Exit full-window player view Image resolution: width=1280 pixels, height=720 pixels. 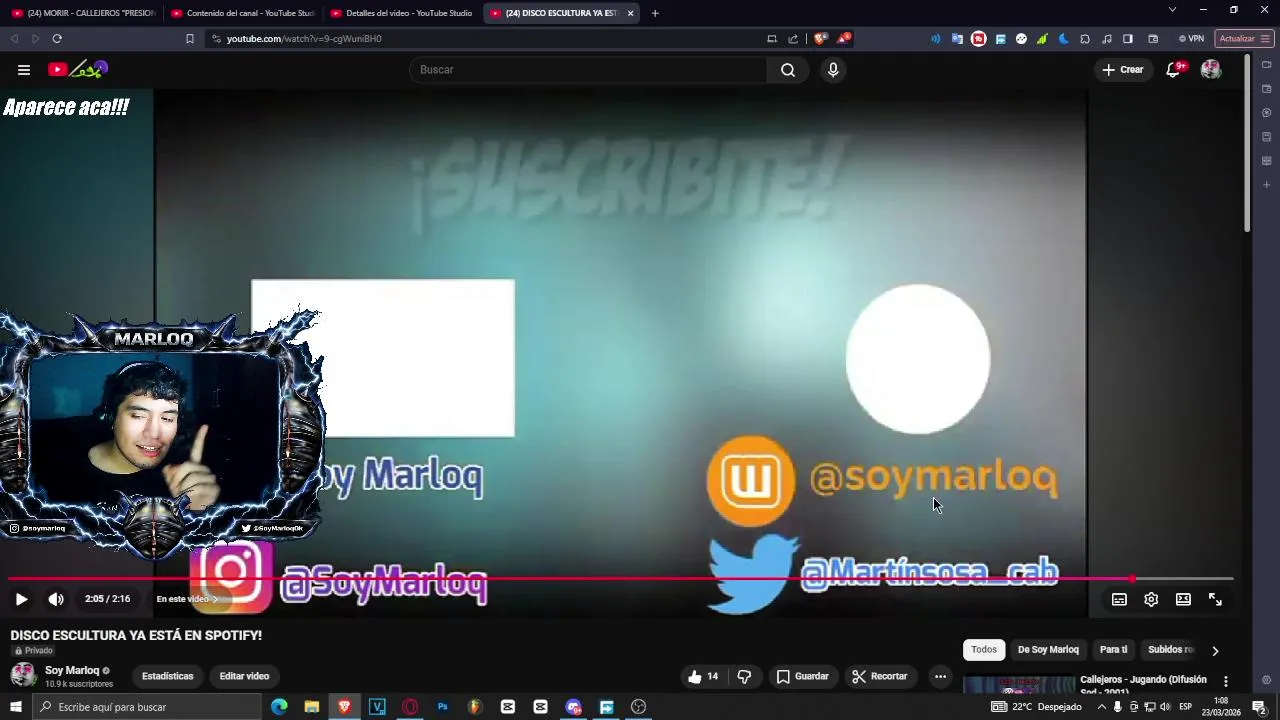tap(1215, 599)
